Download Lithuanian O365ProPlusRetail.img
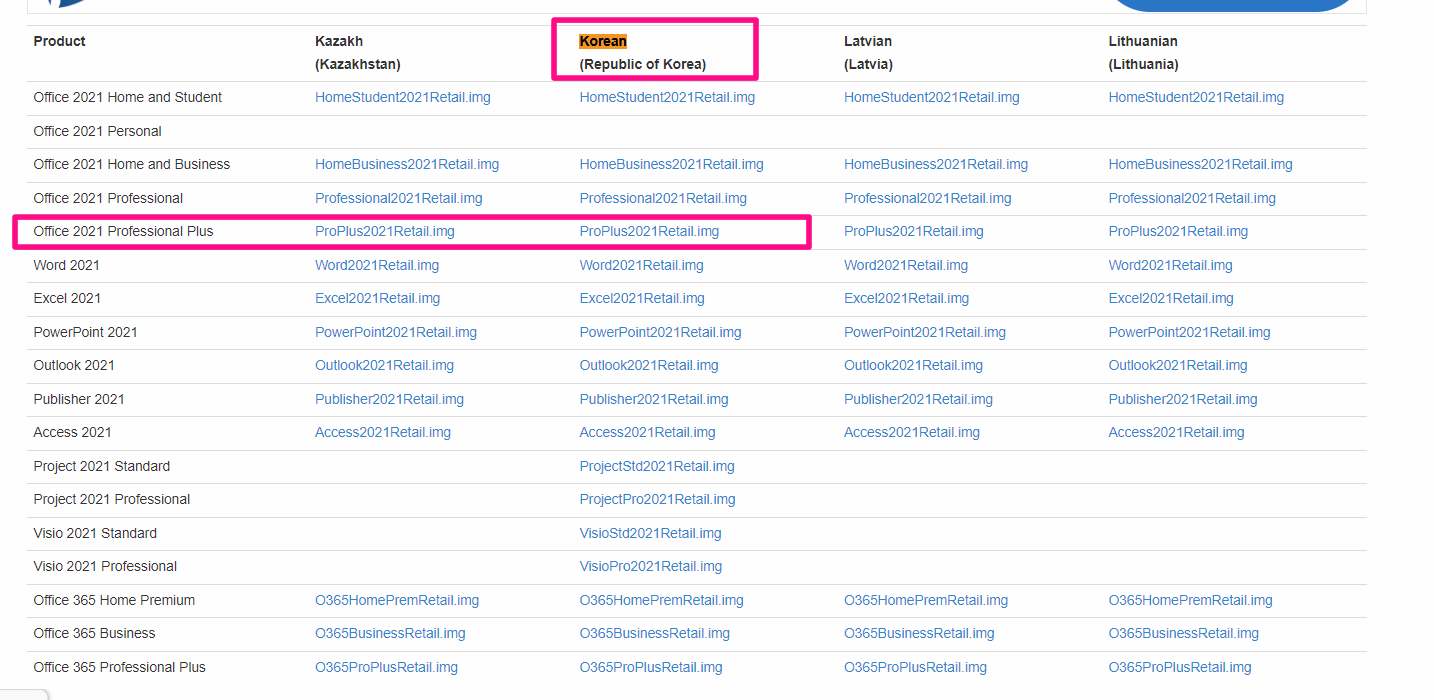 1180,667
